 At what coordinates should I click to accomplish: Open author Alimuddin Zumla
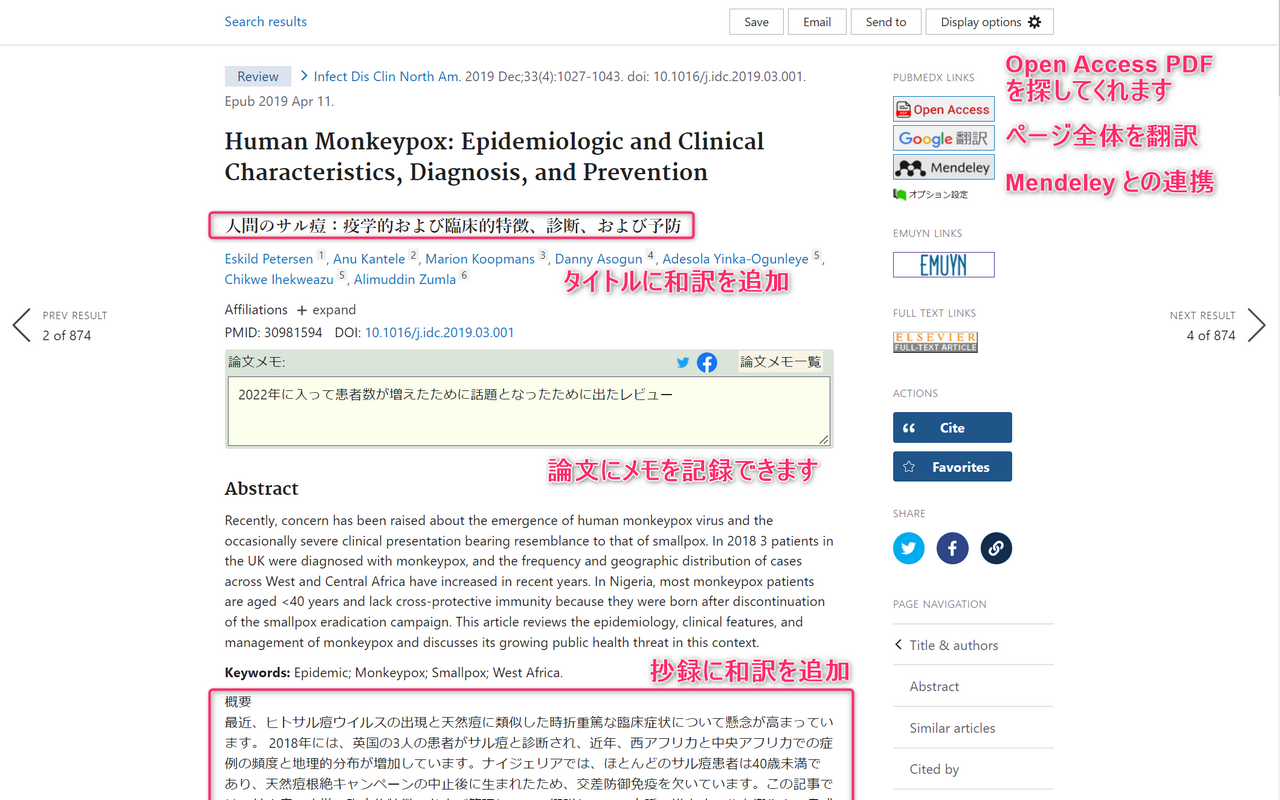point(405,279)
